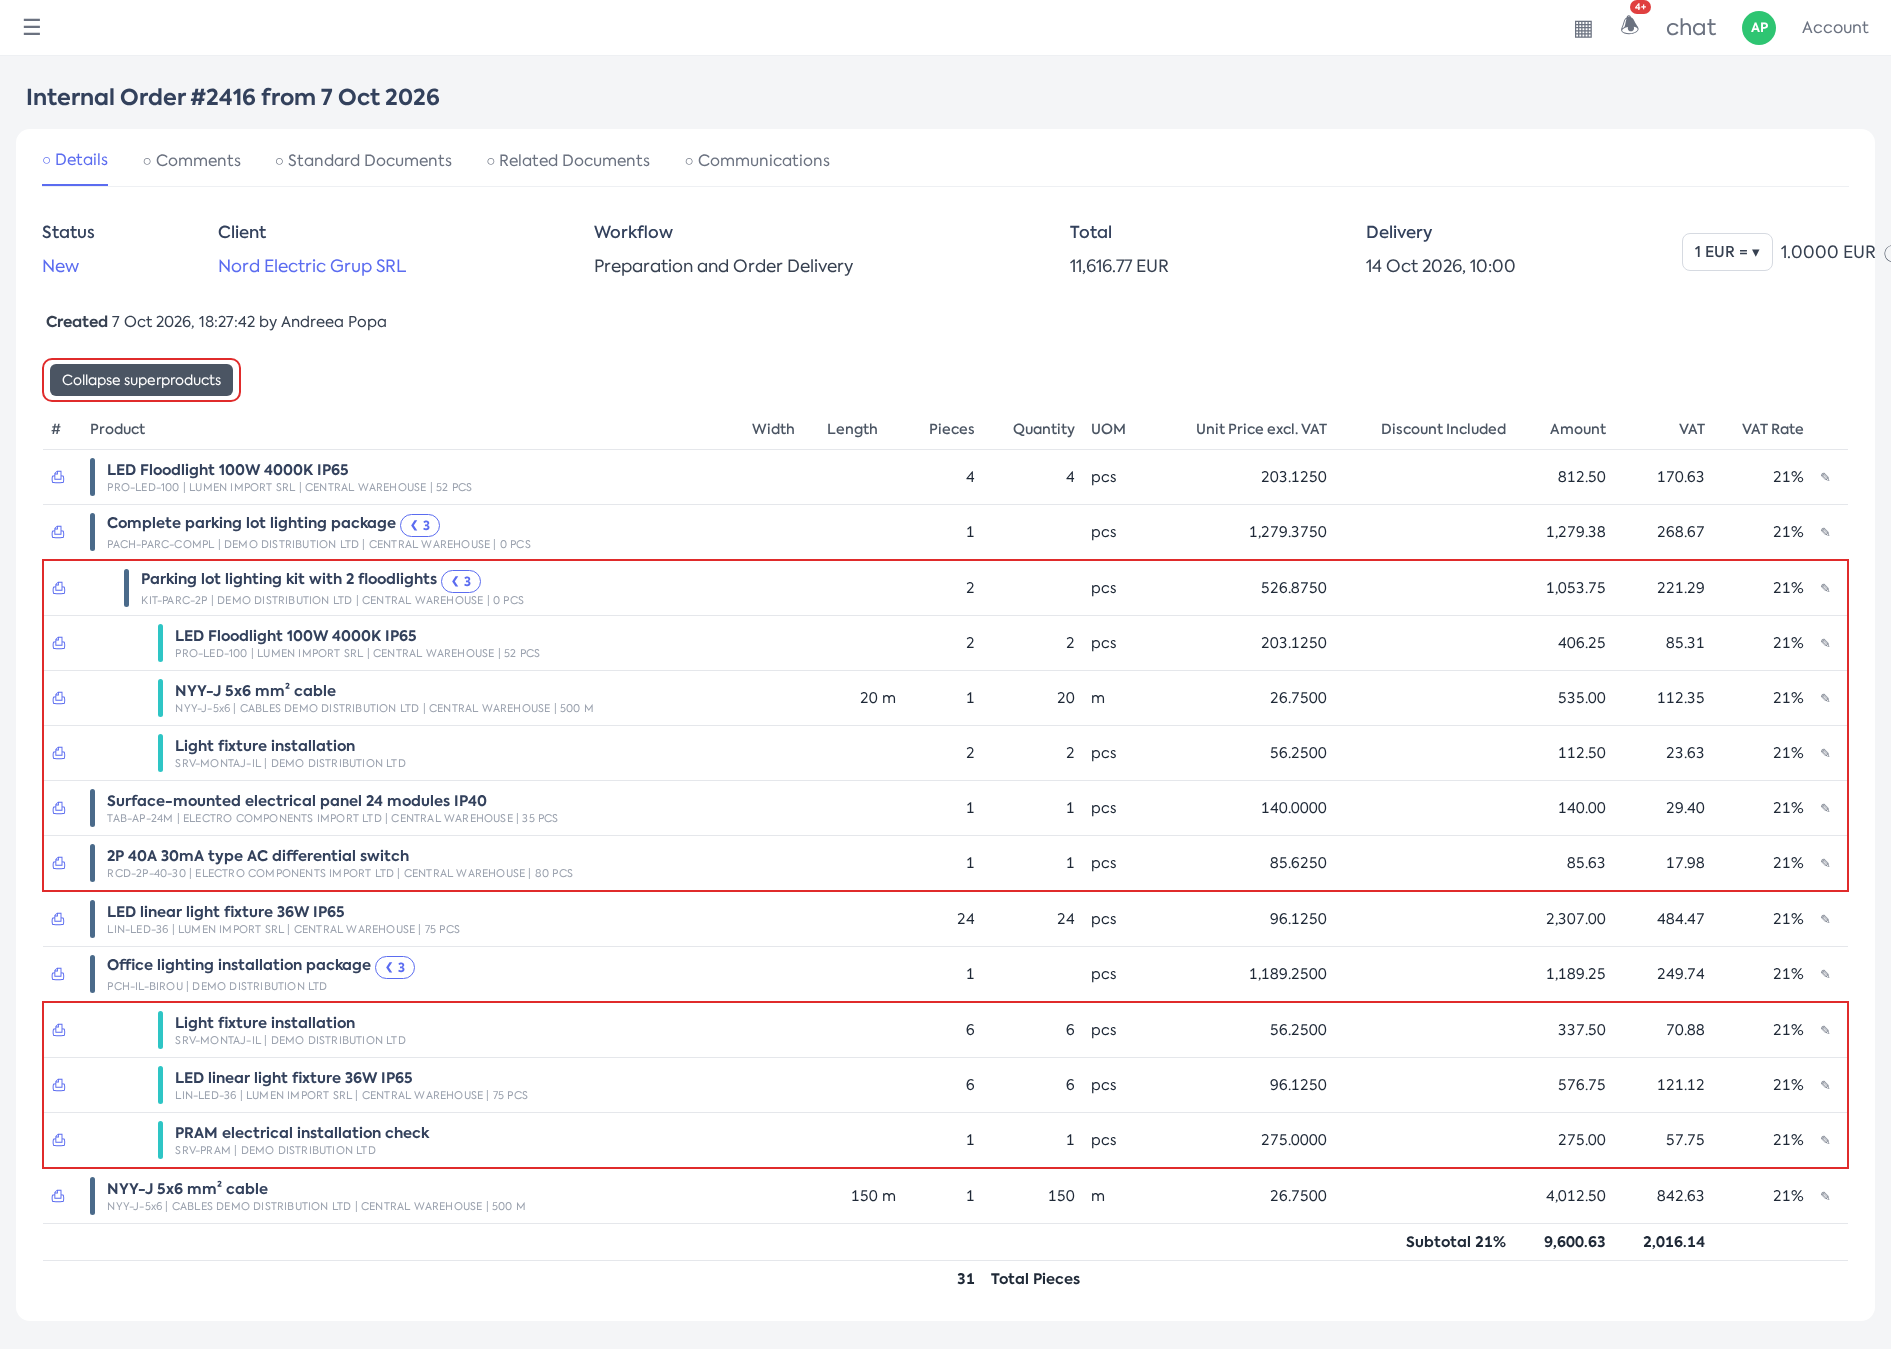Click the 1.0000 EUR exchange rate value
Viewport: 1891px width, 1349px height.
(1828, 252)
